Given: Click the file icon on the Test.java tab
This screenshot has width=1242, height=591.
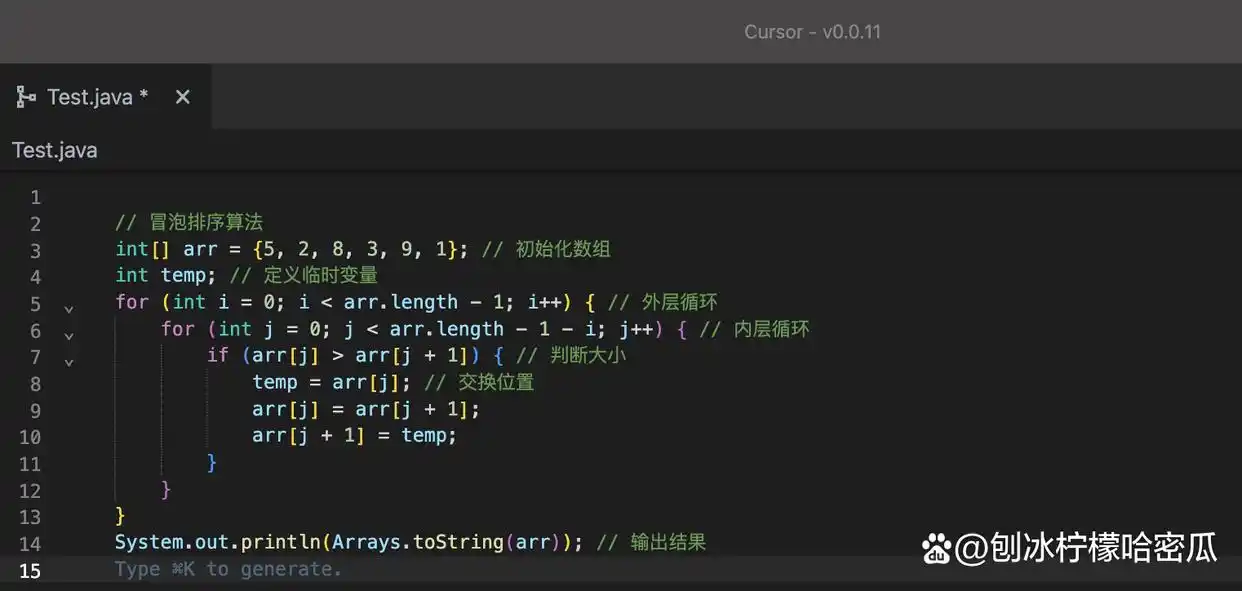Looking at the screenshot, I should tap(26, 97).
